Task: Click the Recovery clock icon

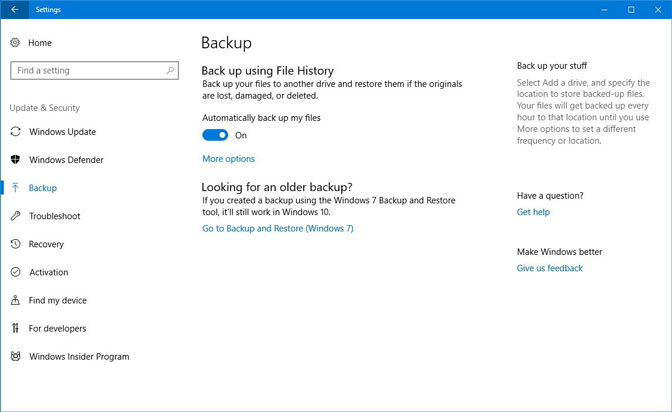Action: click(x=15, y=244)
